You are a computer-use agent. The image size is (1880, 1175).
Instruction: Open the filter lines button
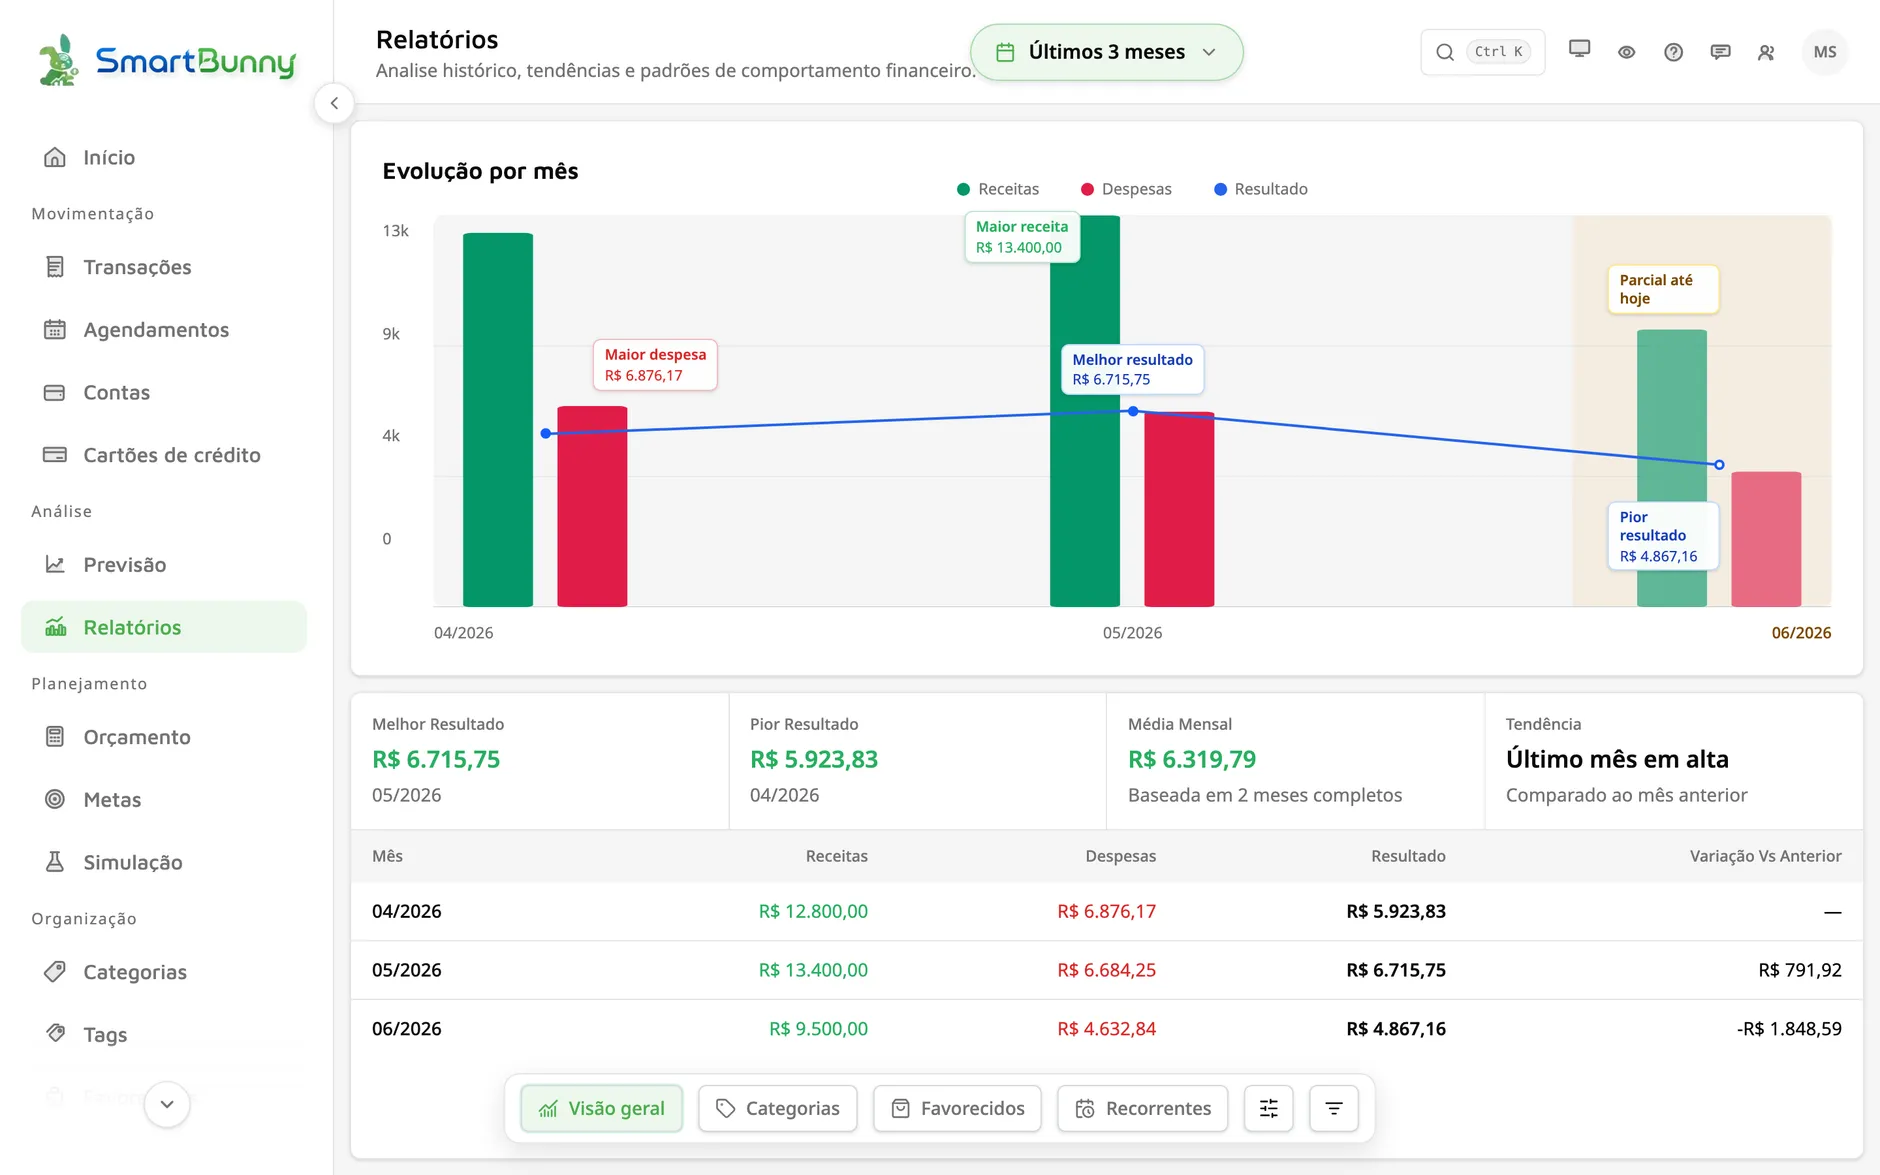pyautogui.click(x=1334, y=1108)
